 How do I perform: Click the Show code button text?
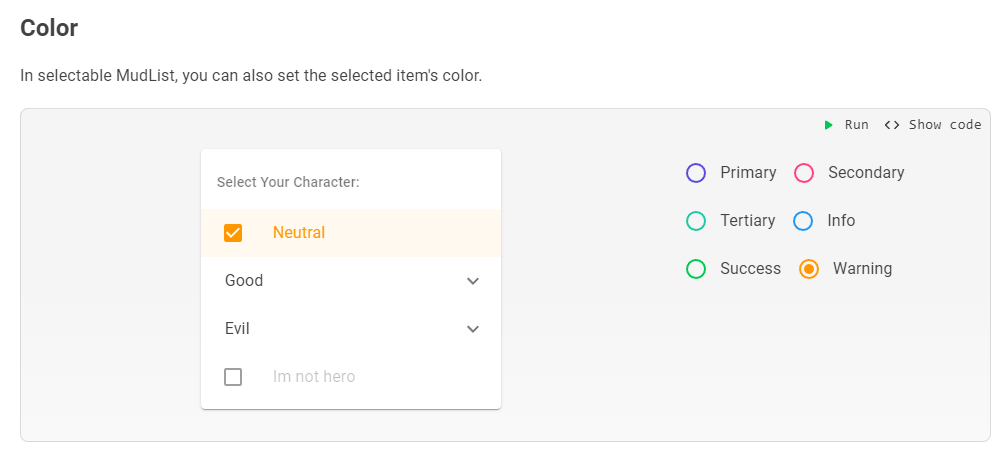coord(945,125)
